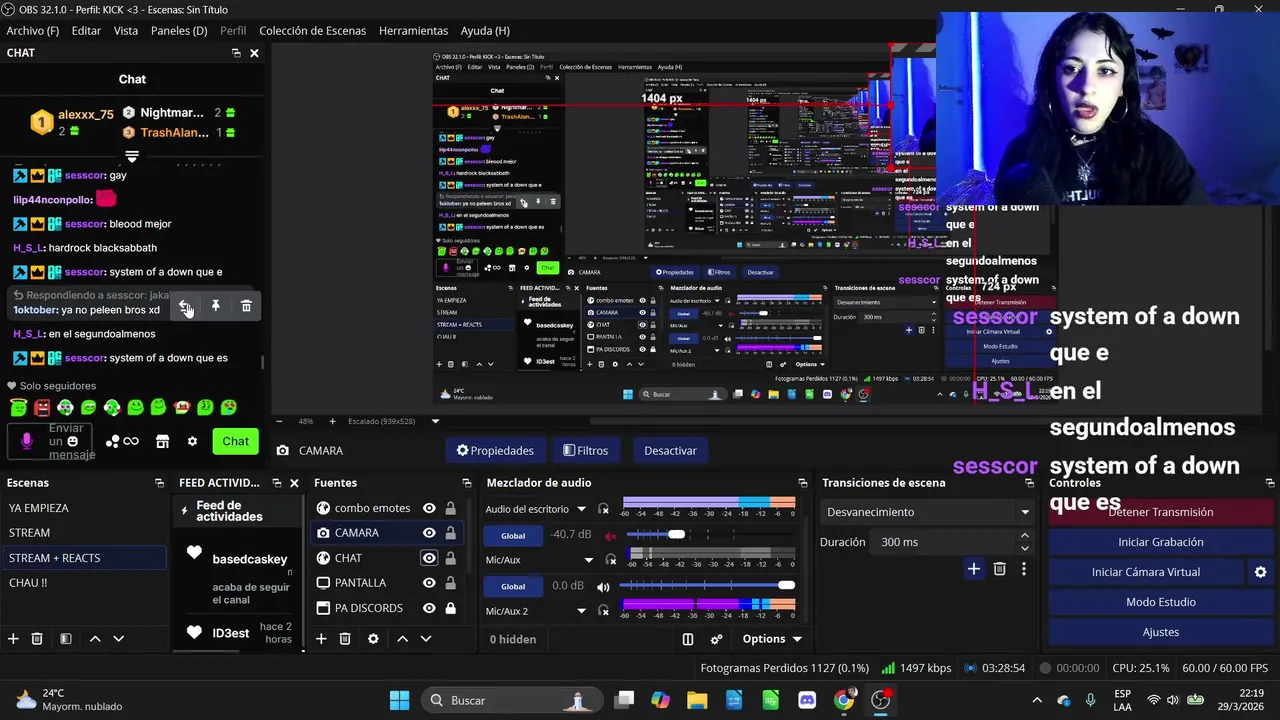Open Audio del escritorio track dropdown arrow

click(581, 509)
